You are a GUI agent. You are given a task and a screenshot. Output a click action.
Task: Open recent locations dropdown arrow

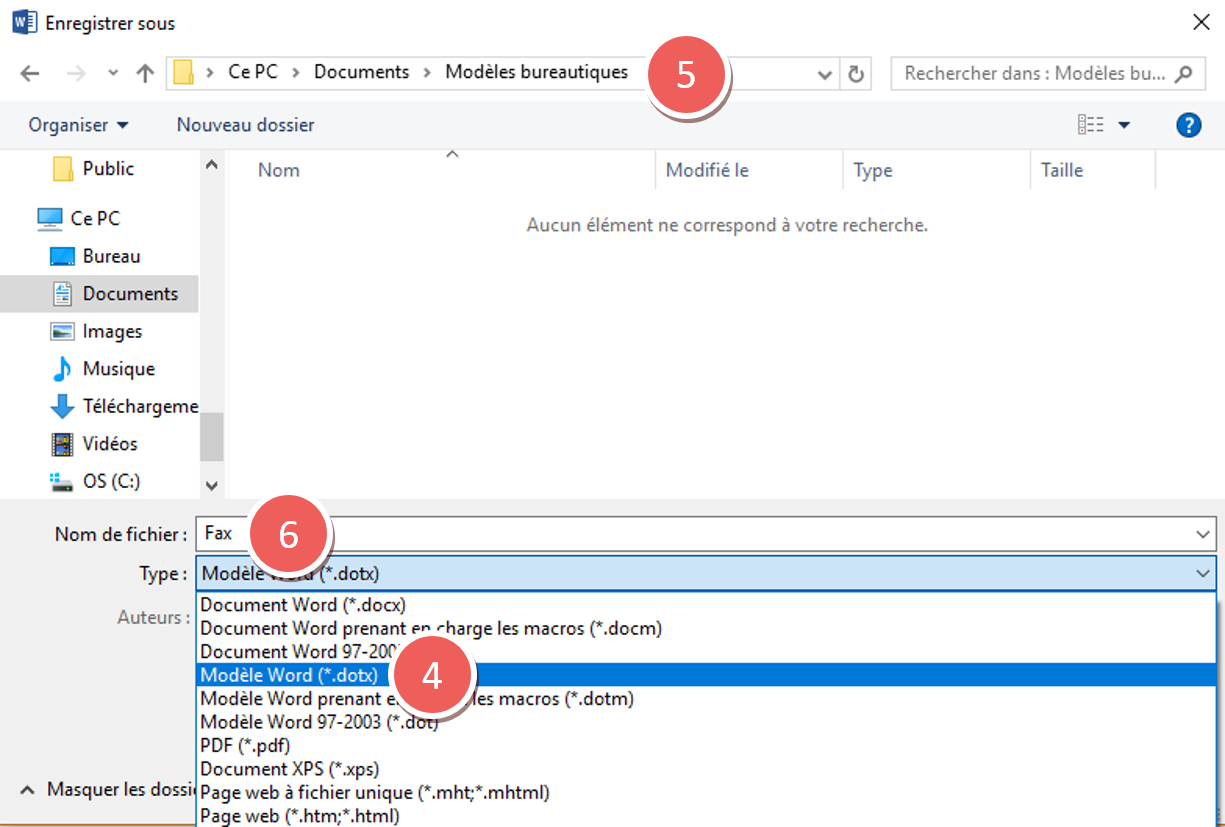[x=113, y=73]
